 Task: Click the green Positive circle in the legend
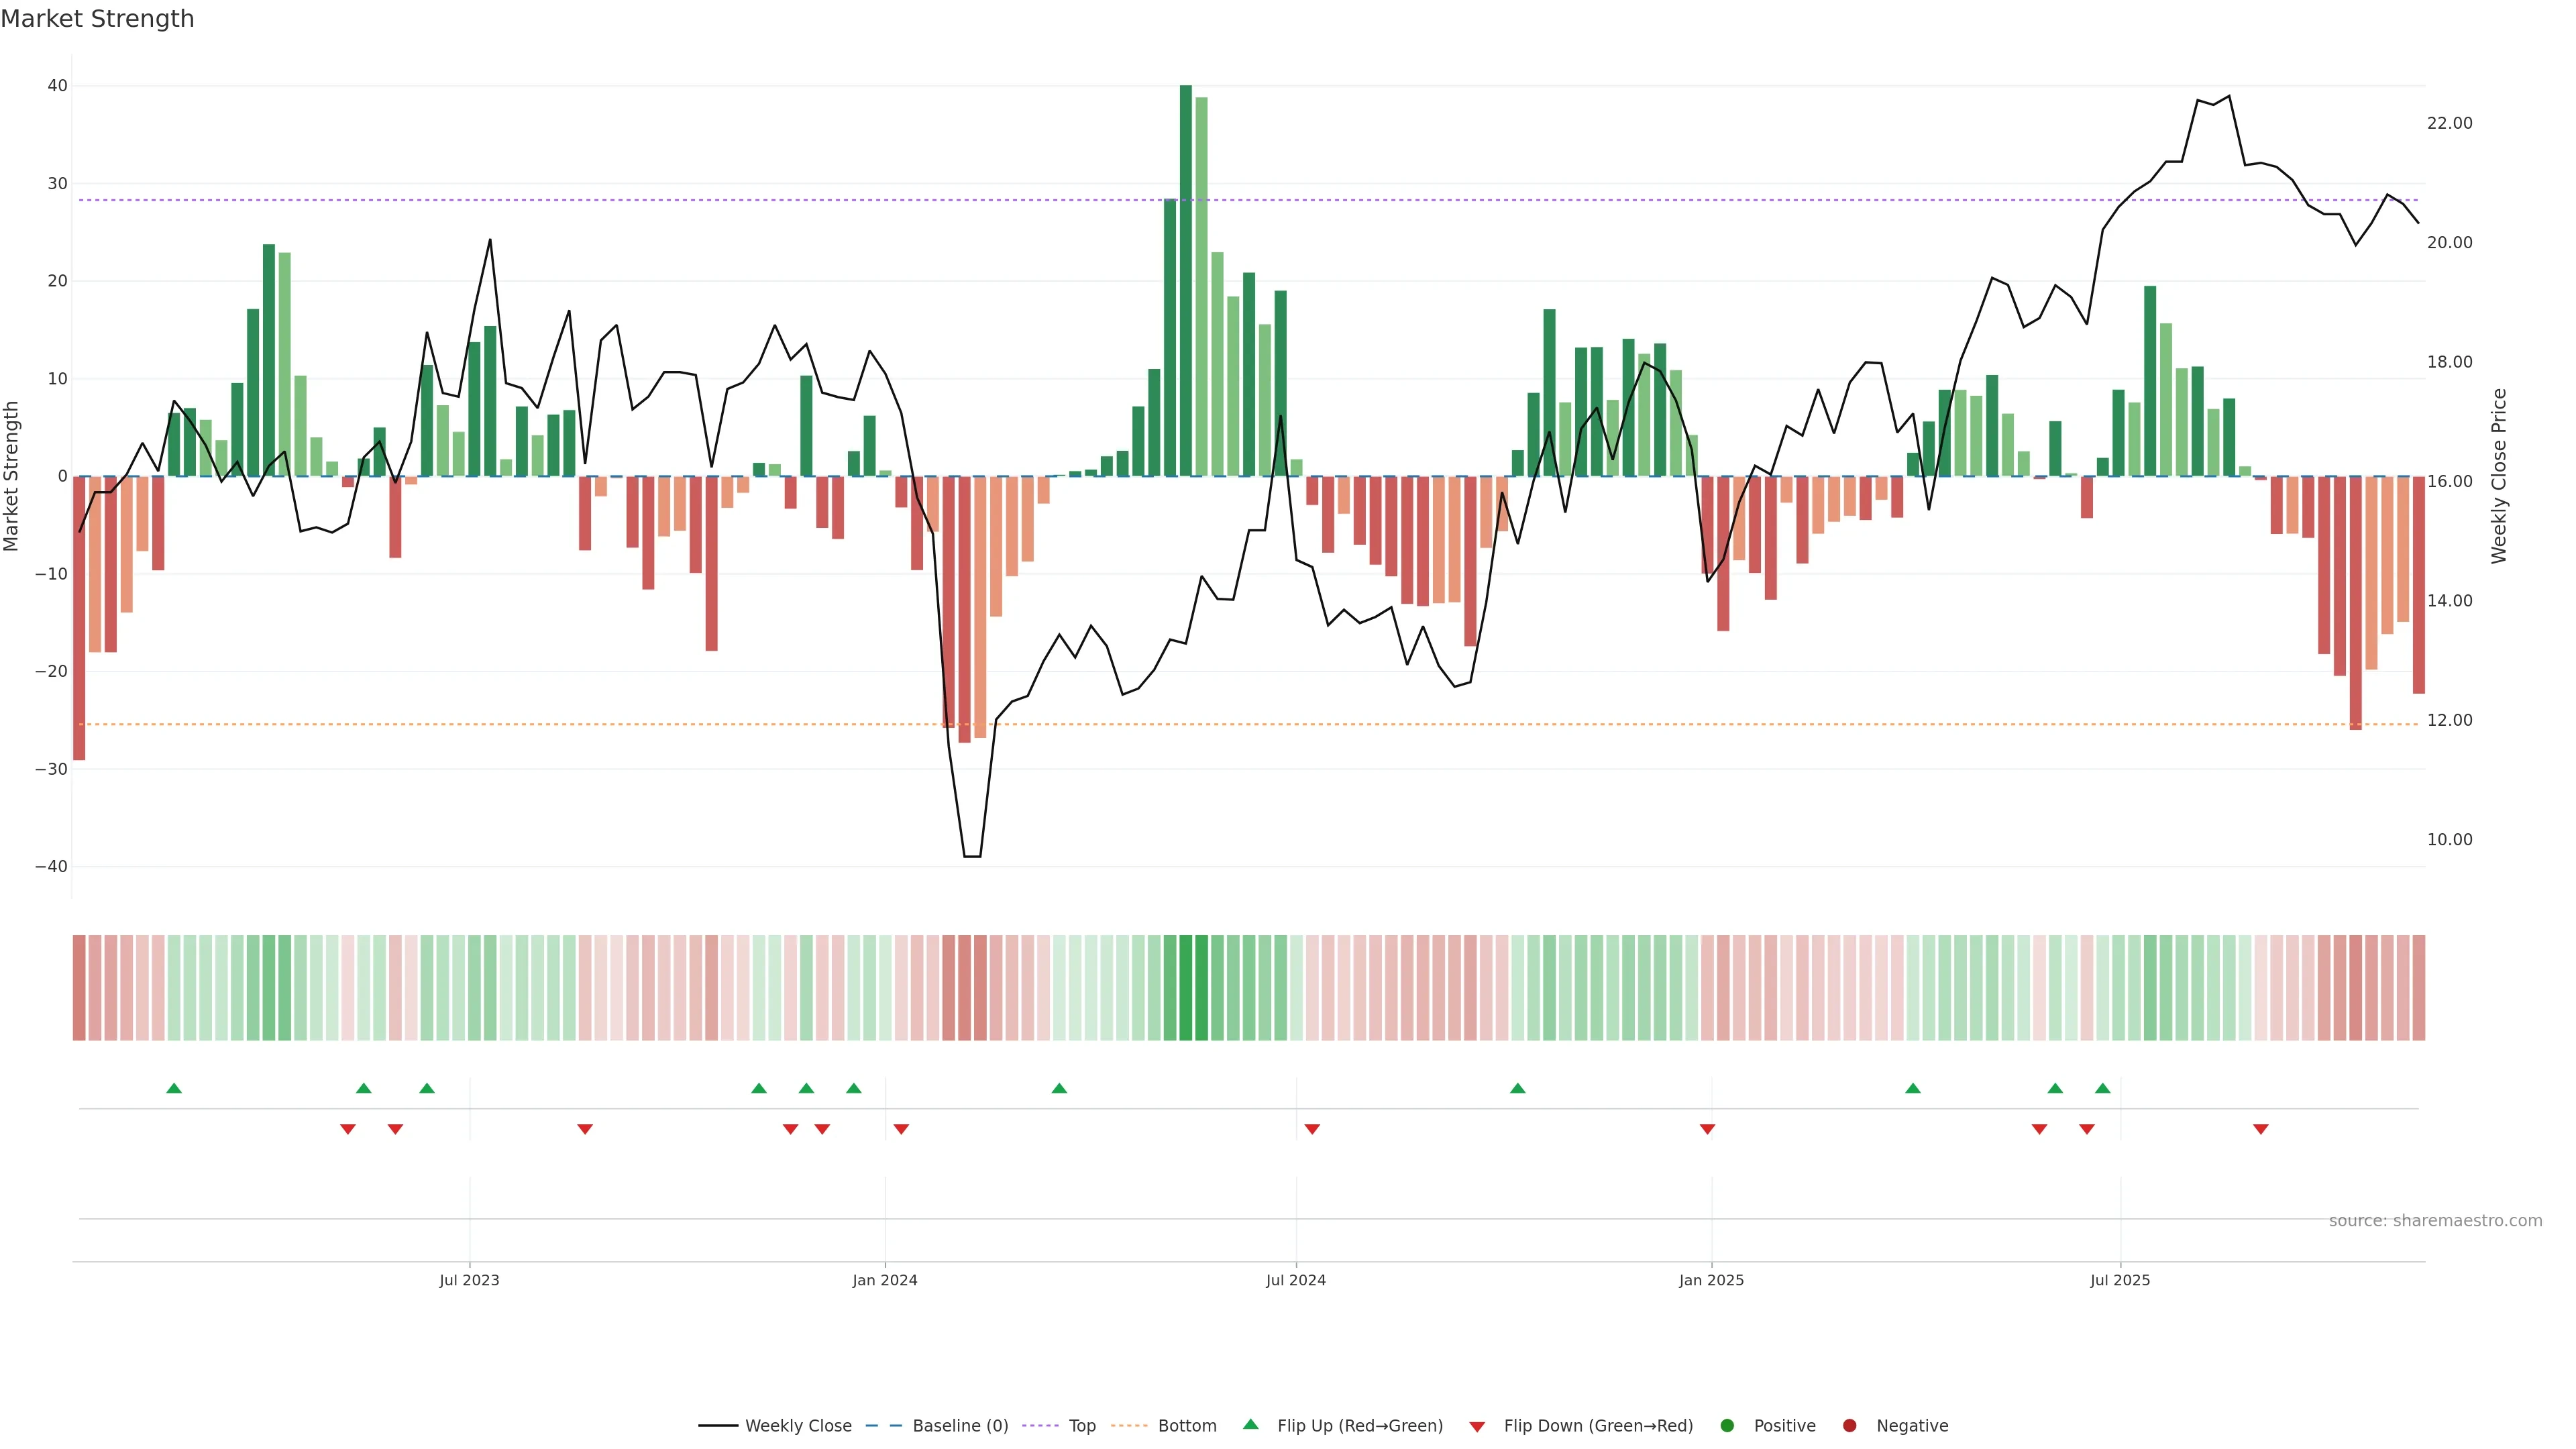[1727, 1426]
